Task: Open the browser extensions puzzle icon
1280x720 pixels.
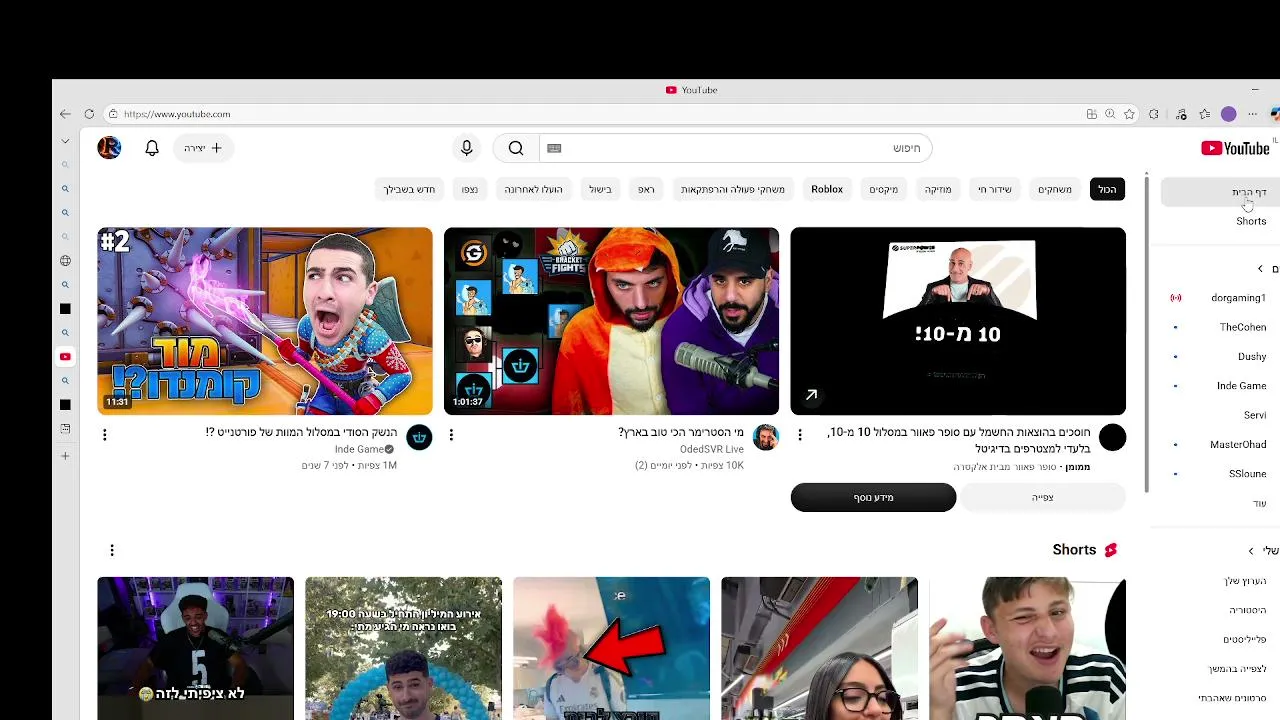Action: tap(1154, 114)
